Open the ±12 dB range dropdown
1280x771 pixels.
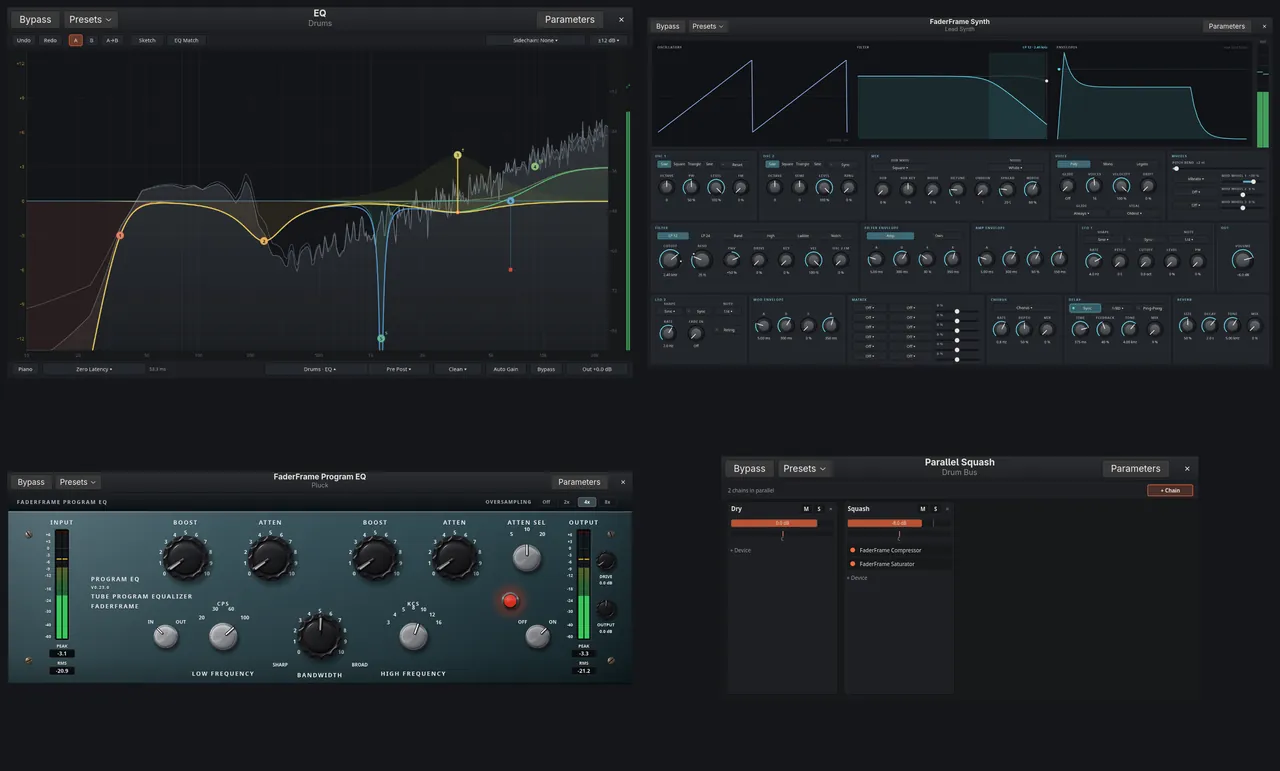[x=608, y=40]
